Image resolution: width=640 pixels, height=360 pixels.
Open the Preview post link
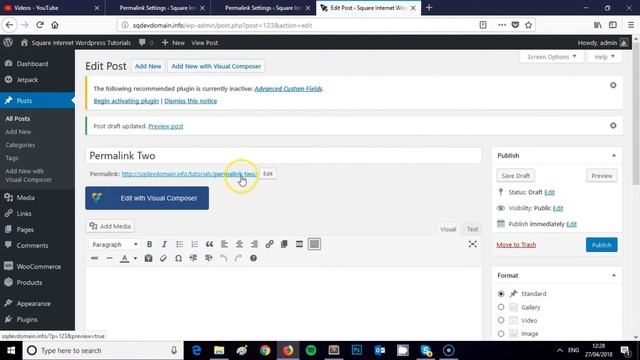coord(166,126)
